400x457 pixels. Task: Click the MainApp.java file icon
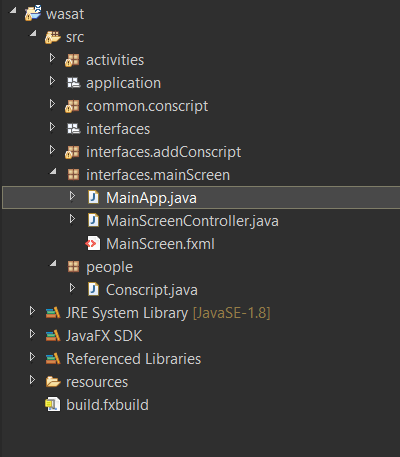click(93, 197)
